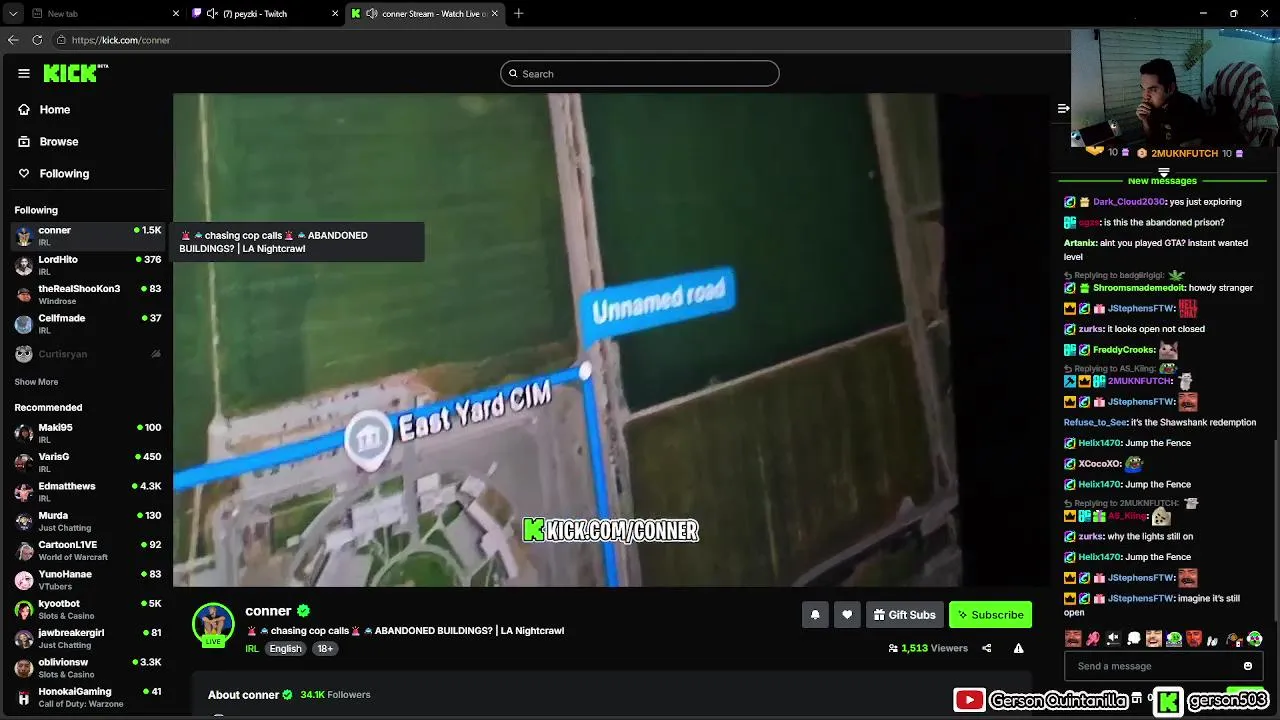Click the Kick search field
The height and width of the screenshot is (720, 1280).
tap(640, 73)
